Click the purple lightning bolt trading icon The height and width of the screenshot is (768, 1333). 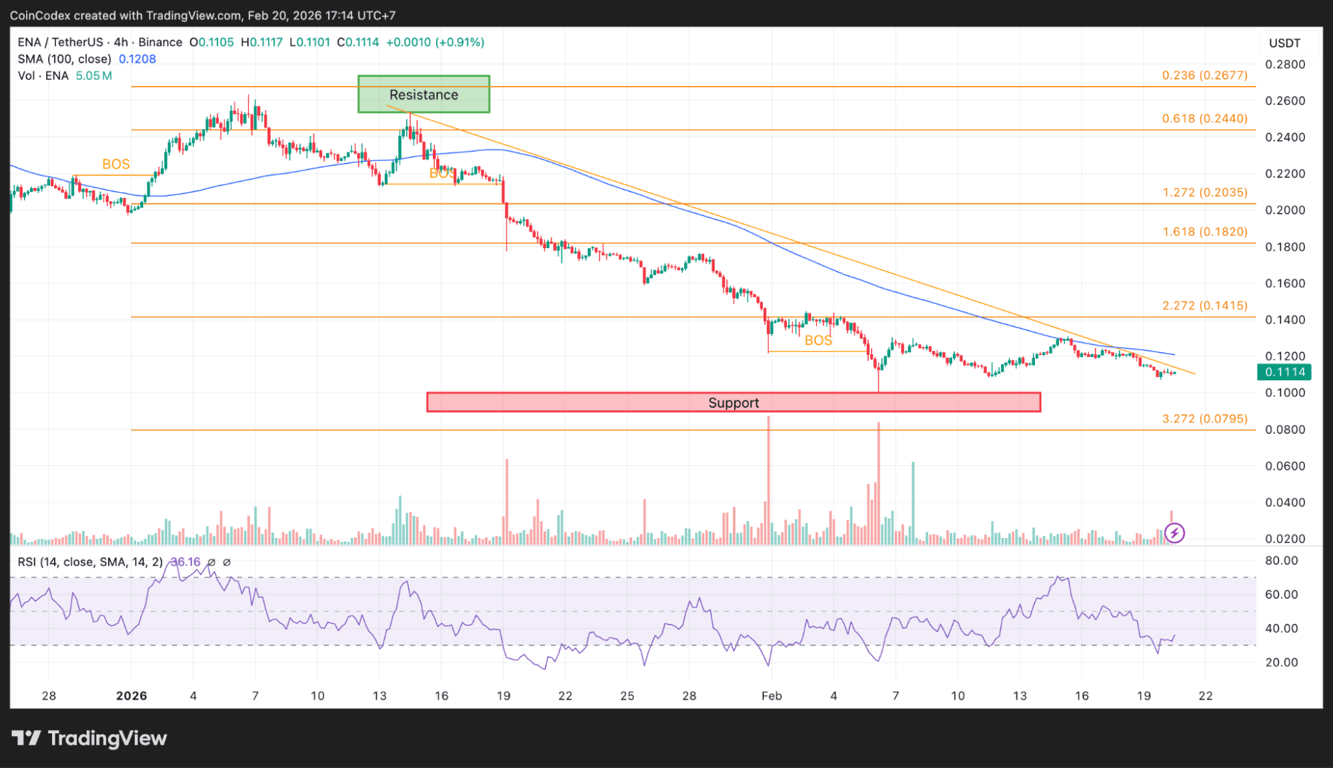[1174, 533]
